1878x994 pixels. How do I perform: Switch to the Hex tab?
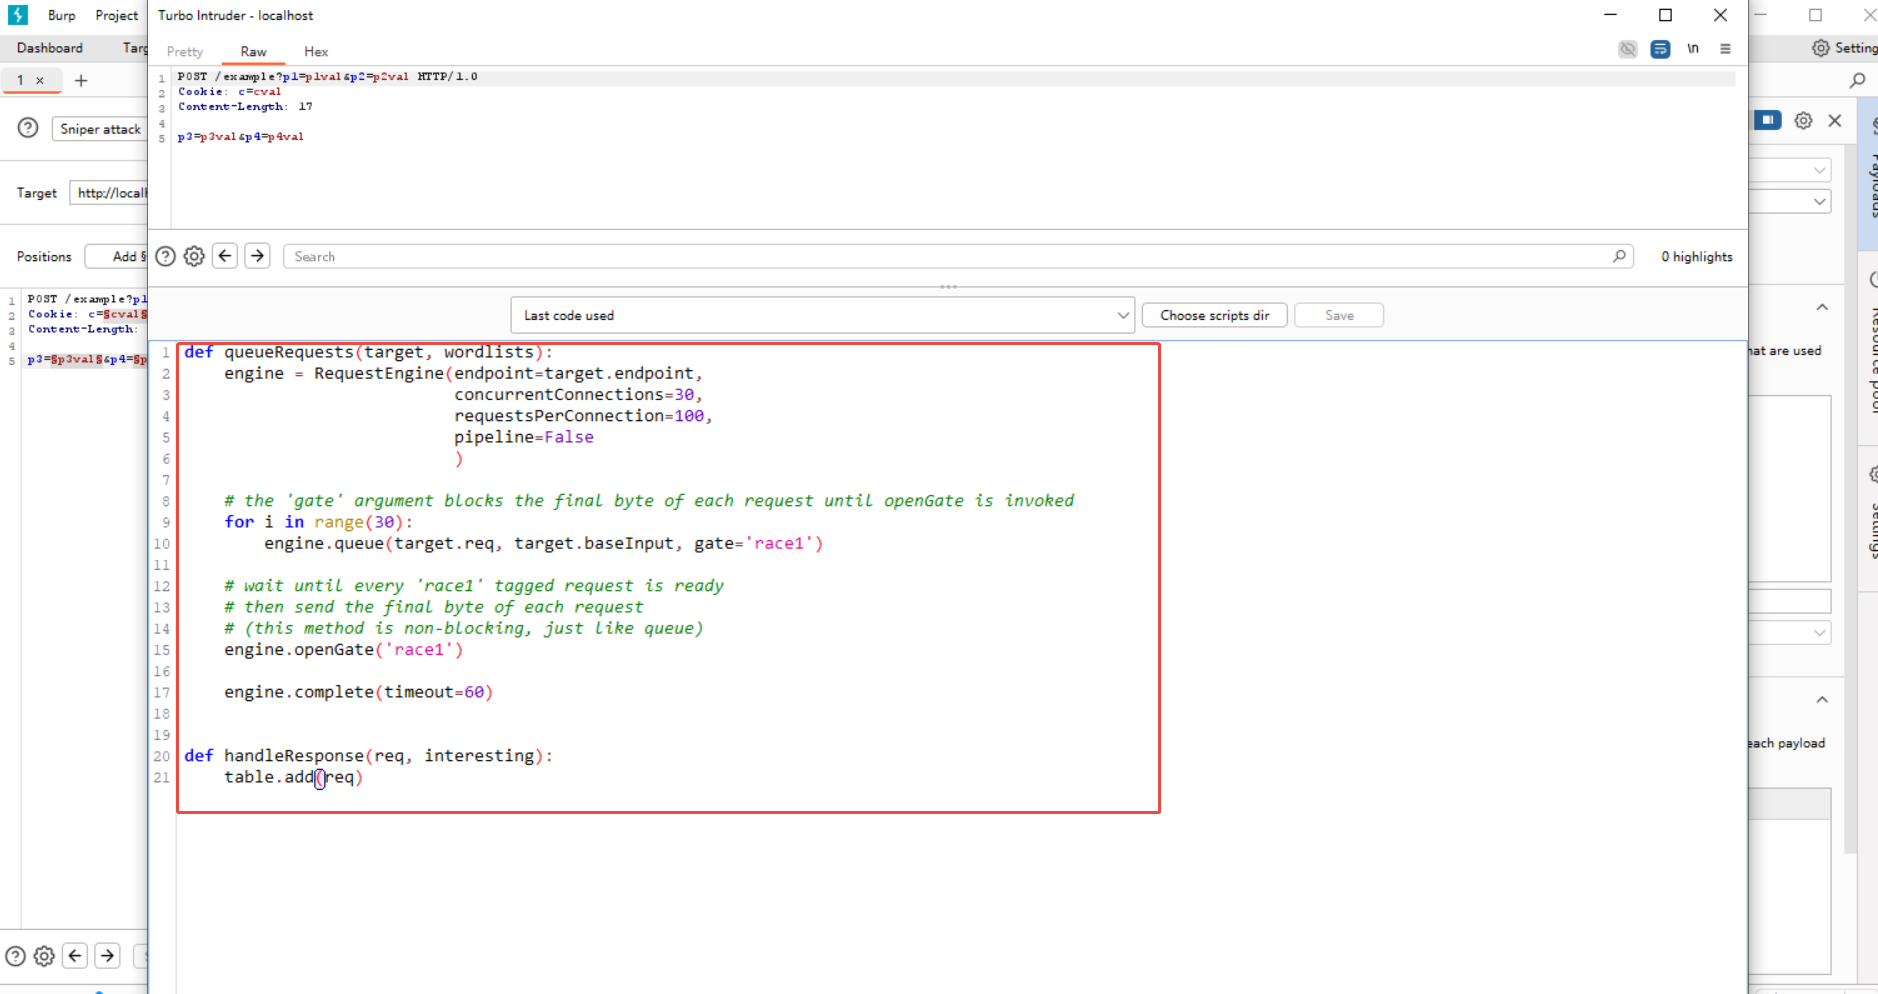click(x=316, y=52)
